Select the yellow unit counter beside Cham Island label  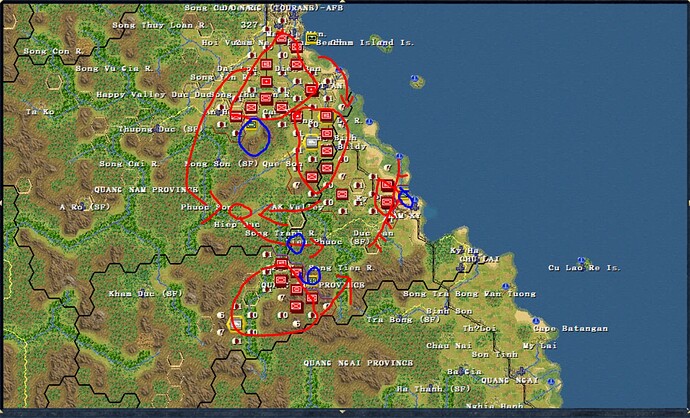tap(312, 38)
